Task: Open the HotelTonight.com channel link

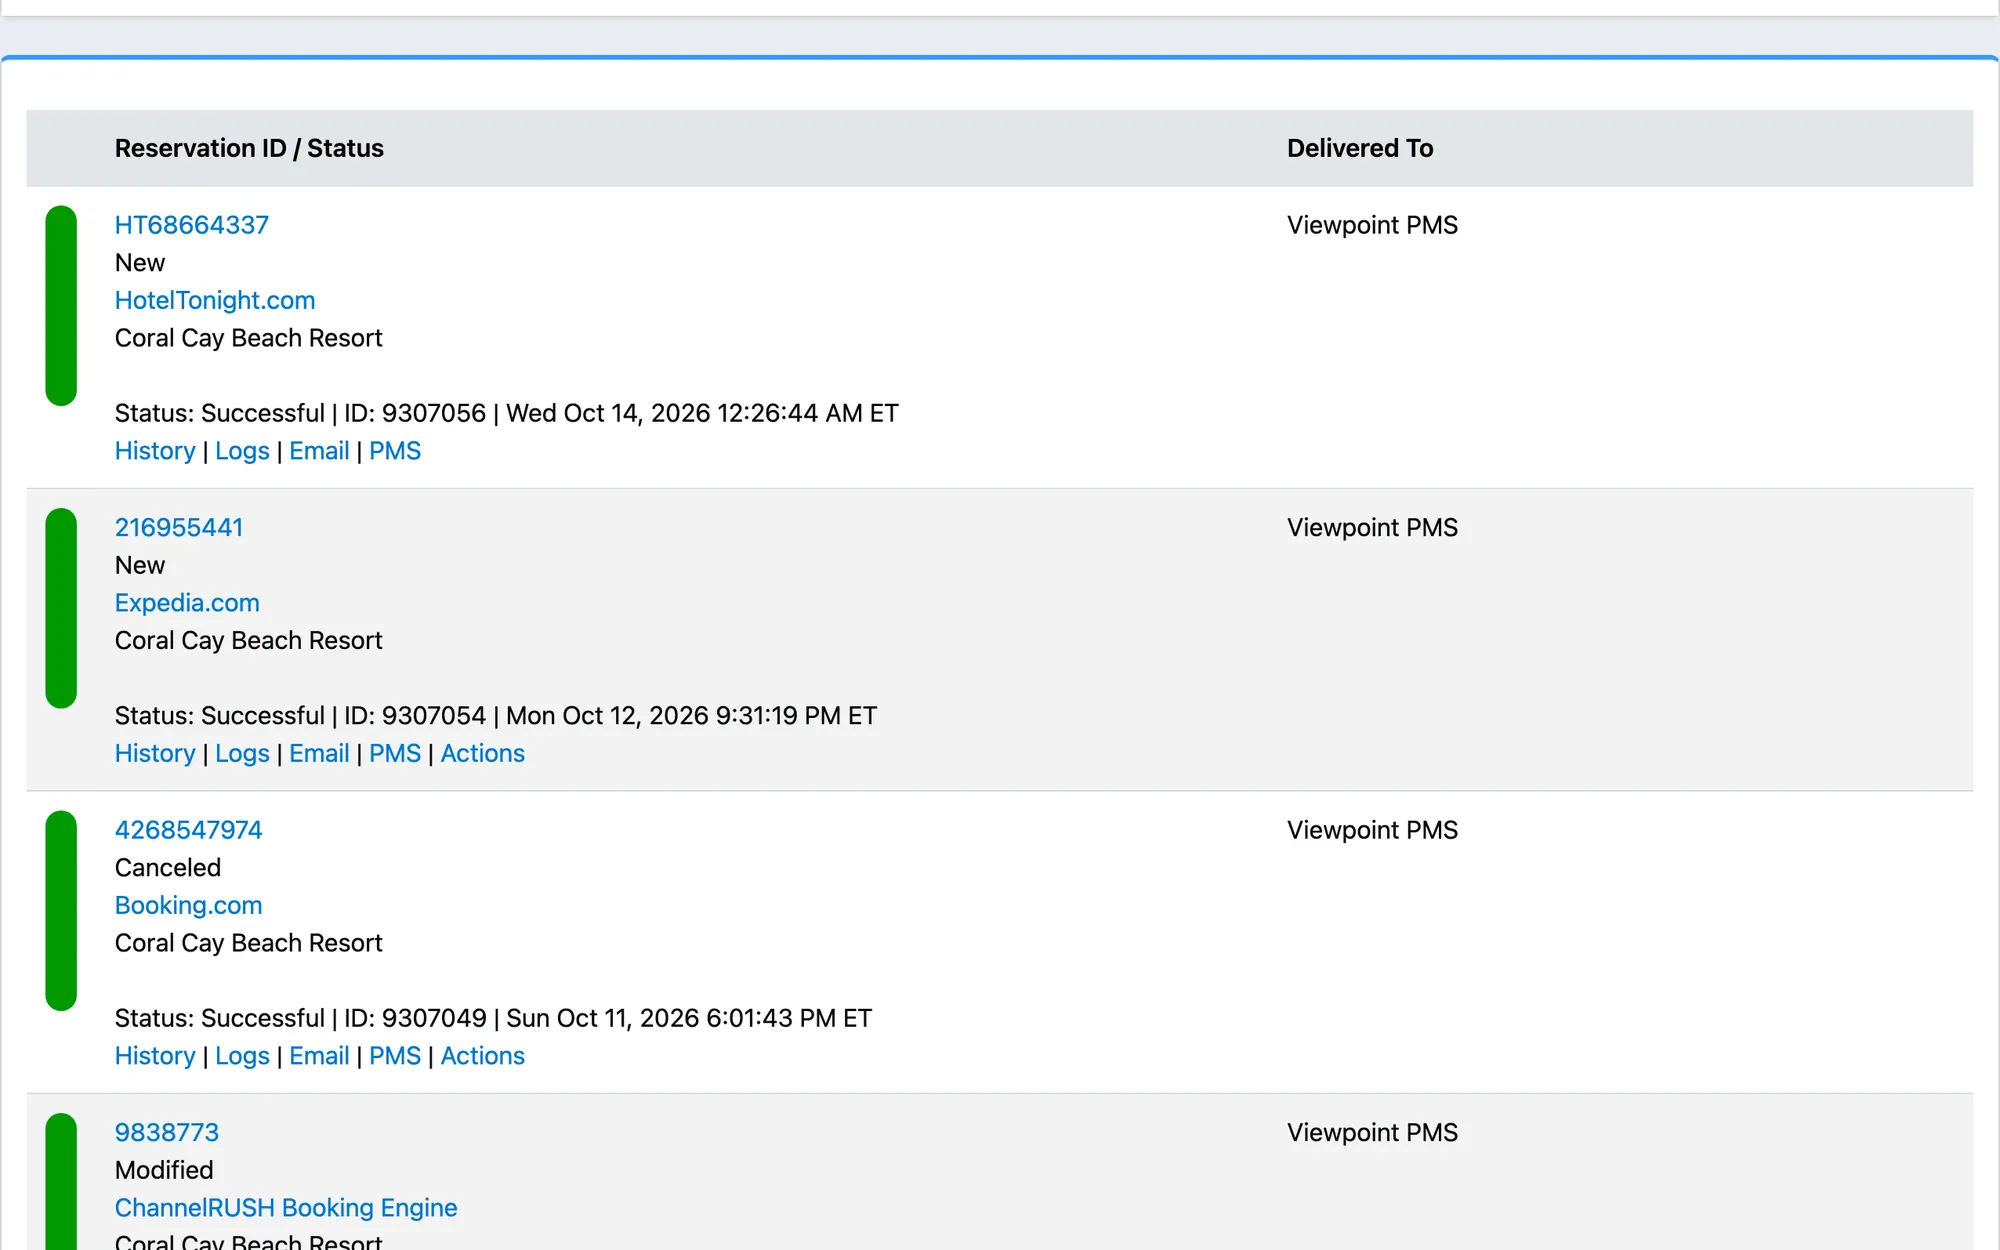Action: click(214, 300)
